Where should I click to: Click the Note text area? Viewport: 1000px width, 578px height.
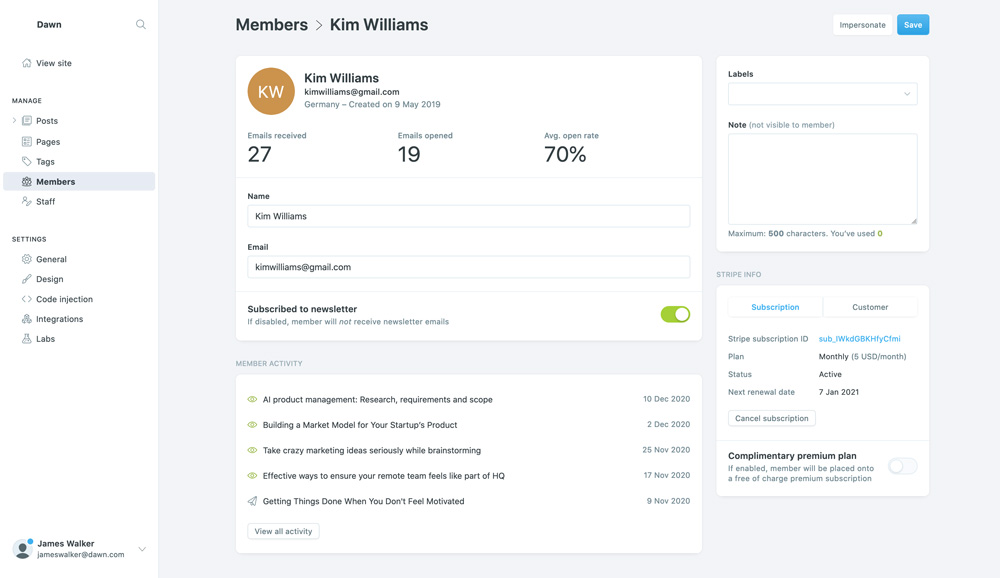tap(822, 179)
